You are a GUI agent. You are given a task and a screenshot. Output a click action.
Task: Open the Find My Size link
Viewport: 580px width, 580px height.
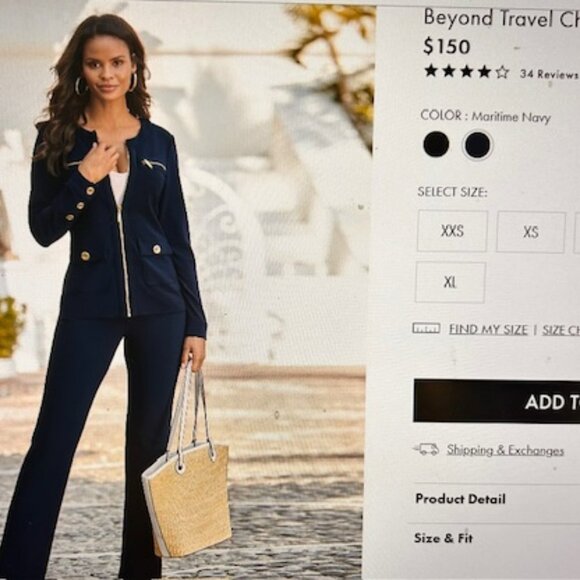click(x=488, y=329)
